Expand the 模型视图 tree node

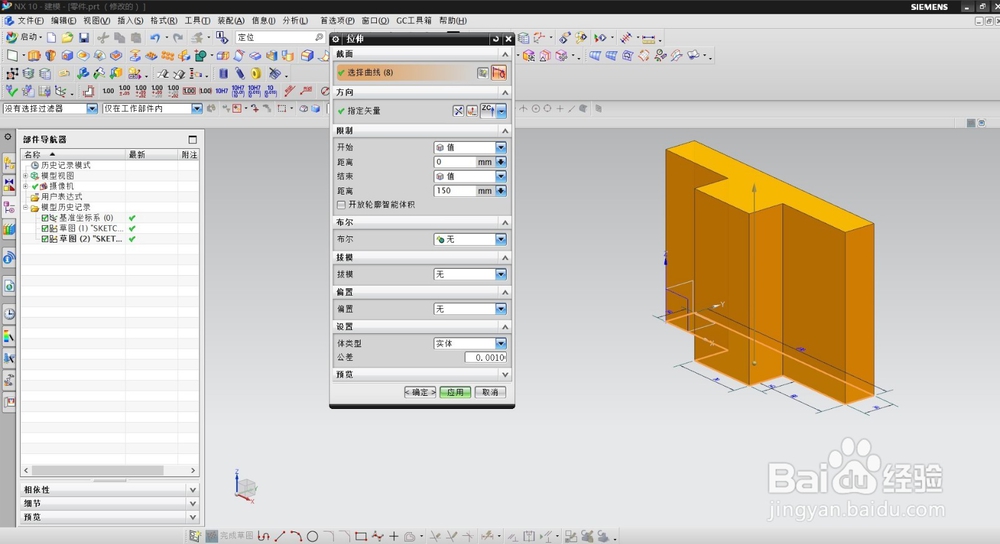[x=26, y=175]
